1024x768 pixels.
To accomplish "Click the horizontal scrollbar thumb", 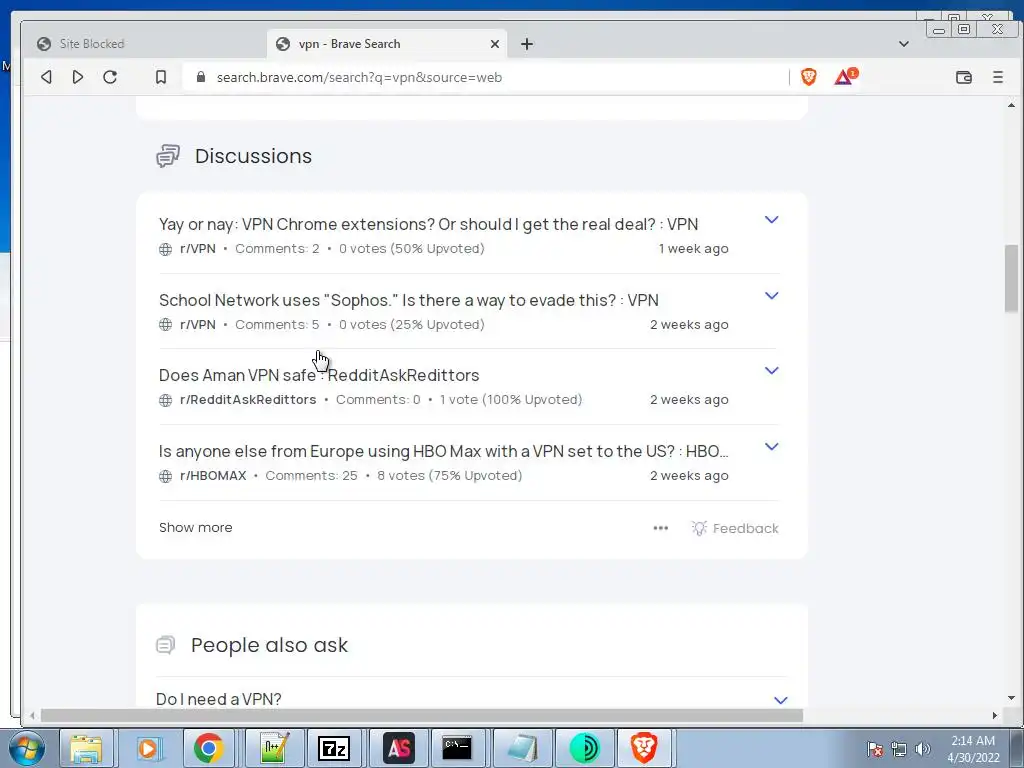I will click(422, 716).
